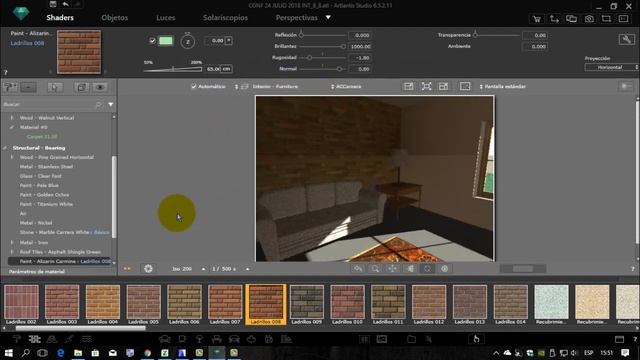640x360 pixels.
Task: Choose the Ladrillos 011 brick thumbnail
Action: 388,302
